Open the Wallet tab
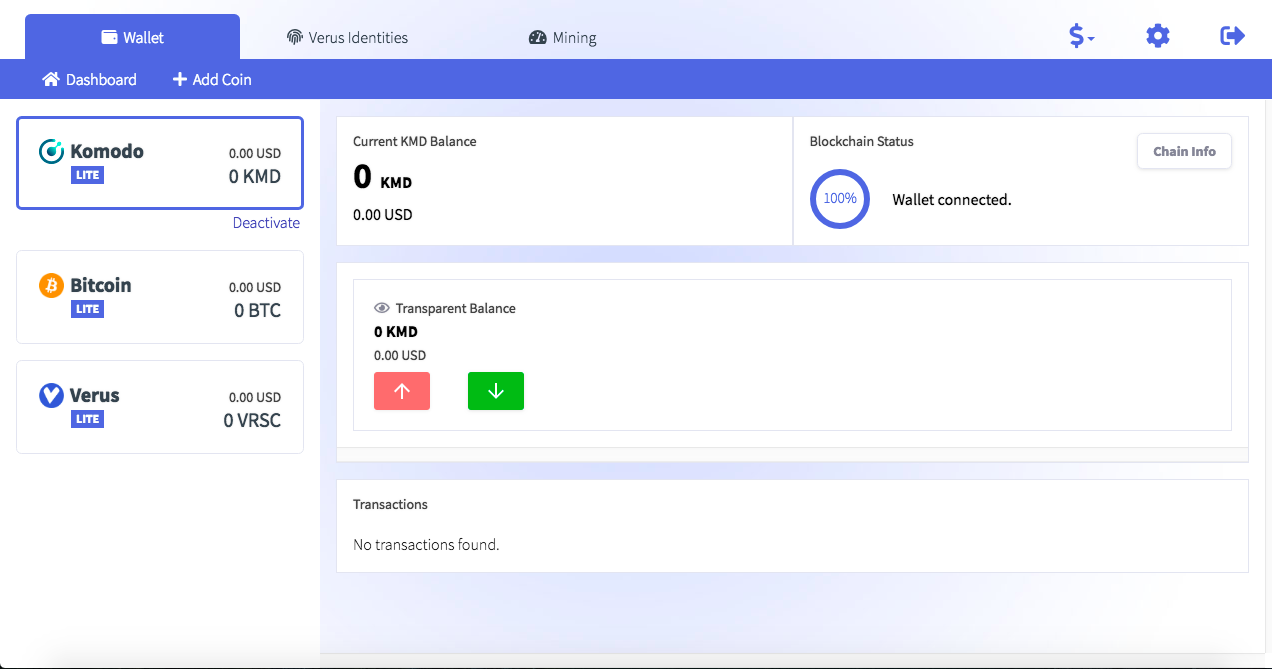 click(132, 37)
